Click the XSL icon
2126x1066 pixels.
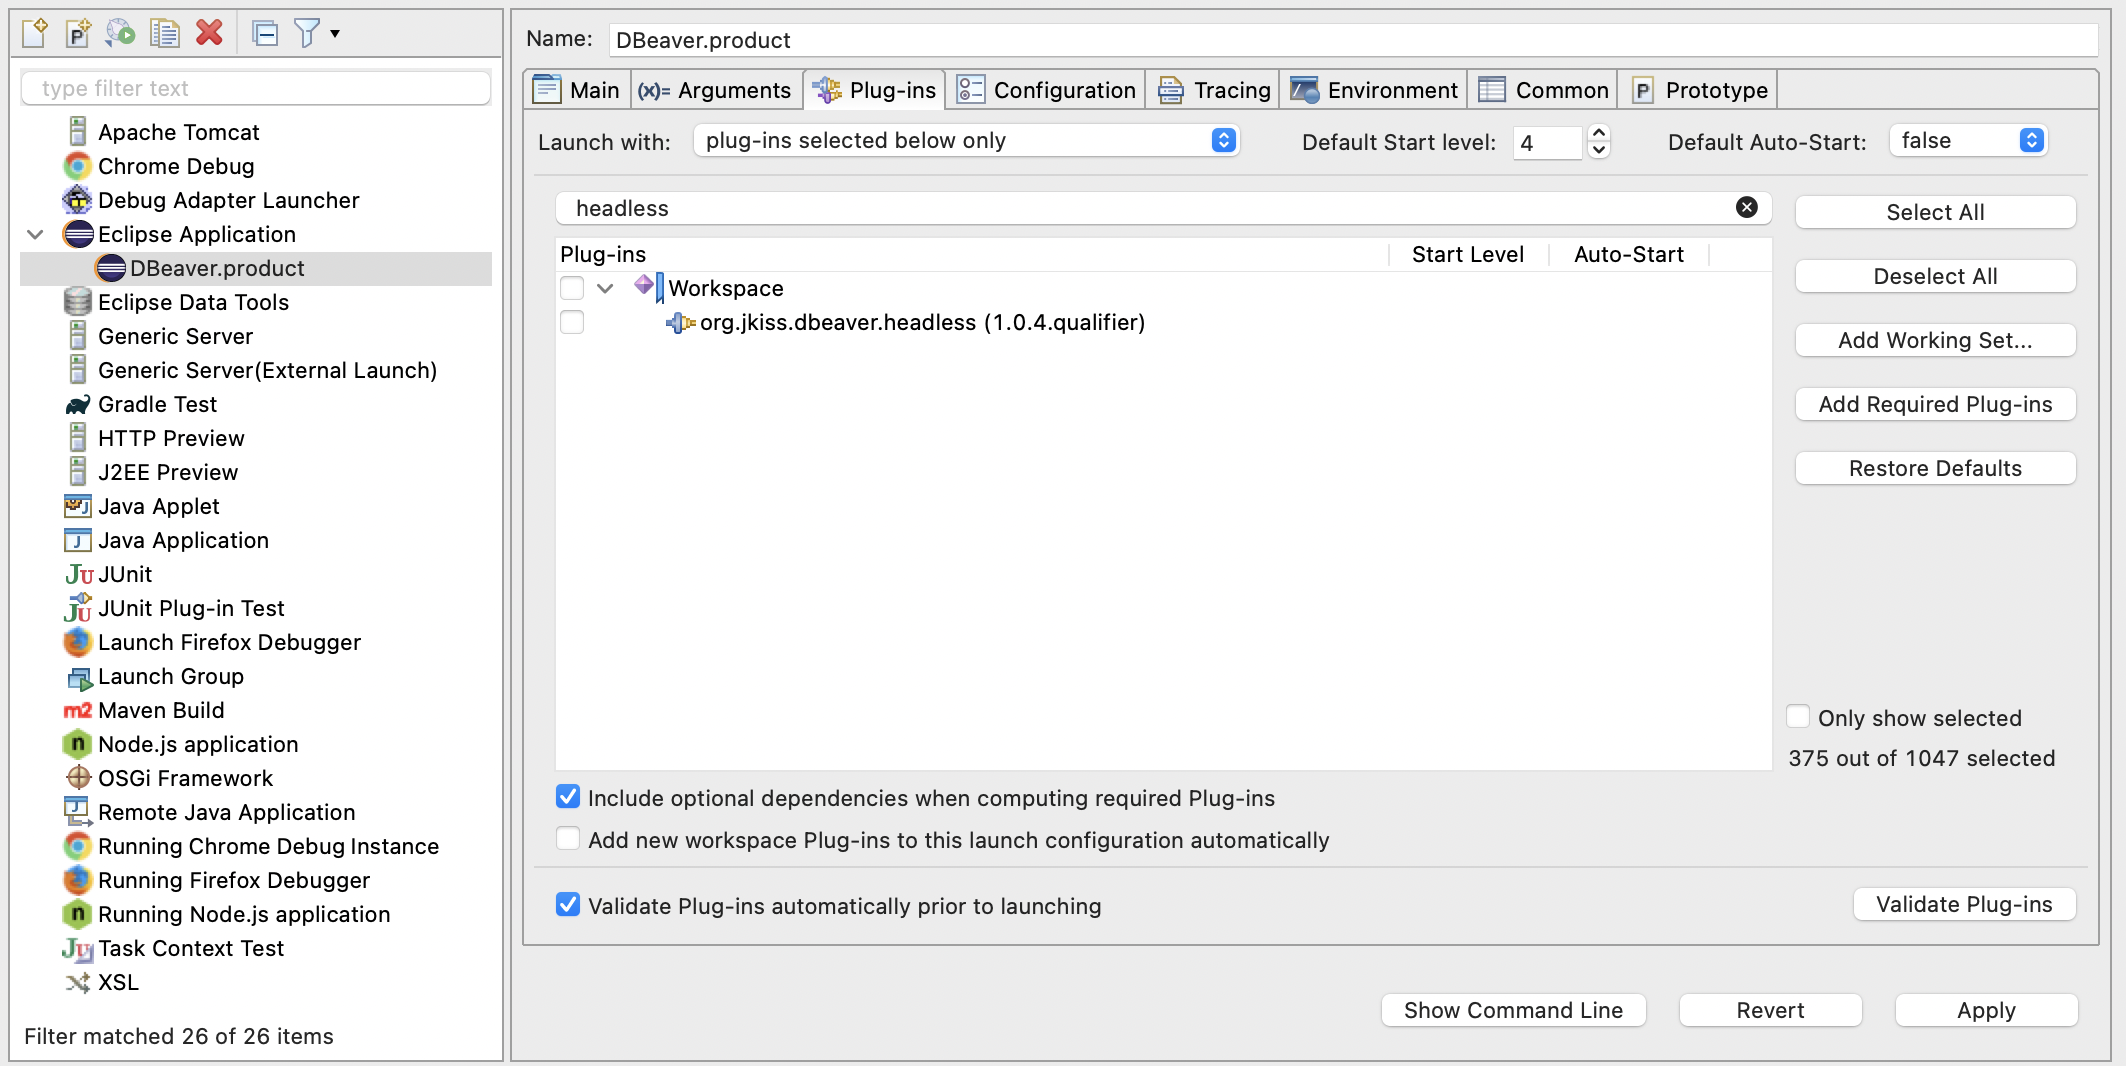tap(78, 982)
